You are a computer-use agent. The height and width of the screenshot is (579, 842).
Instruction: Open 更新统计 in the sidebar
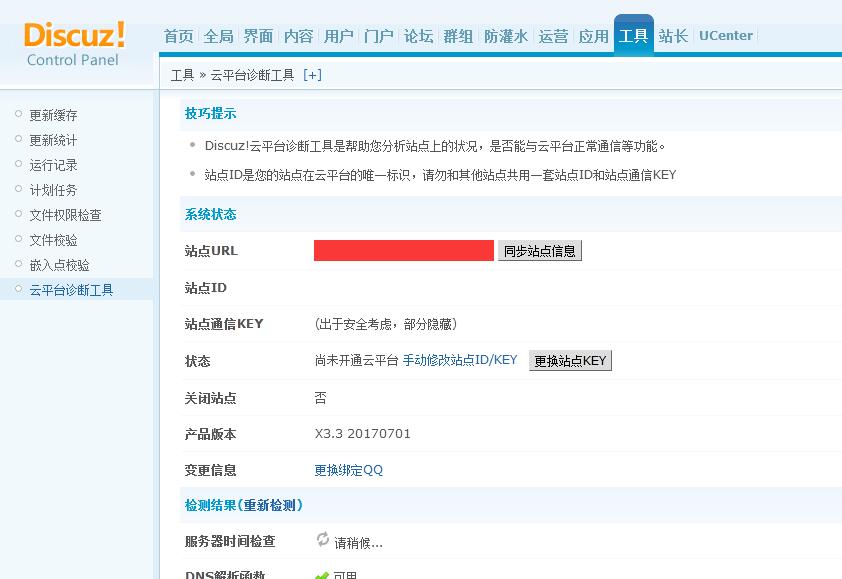point(53,140)
